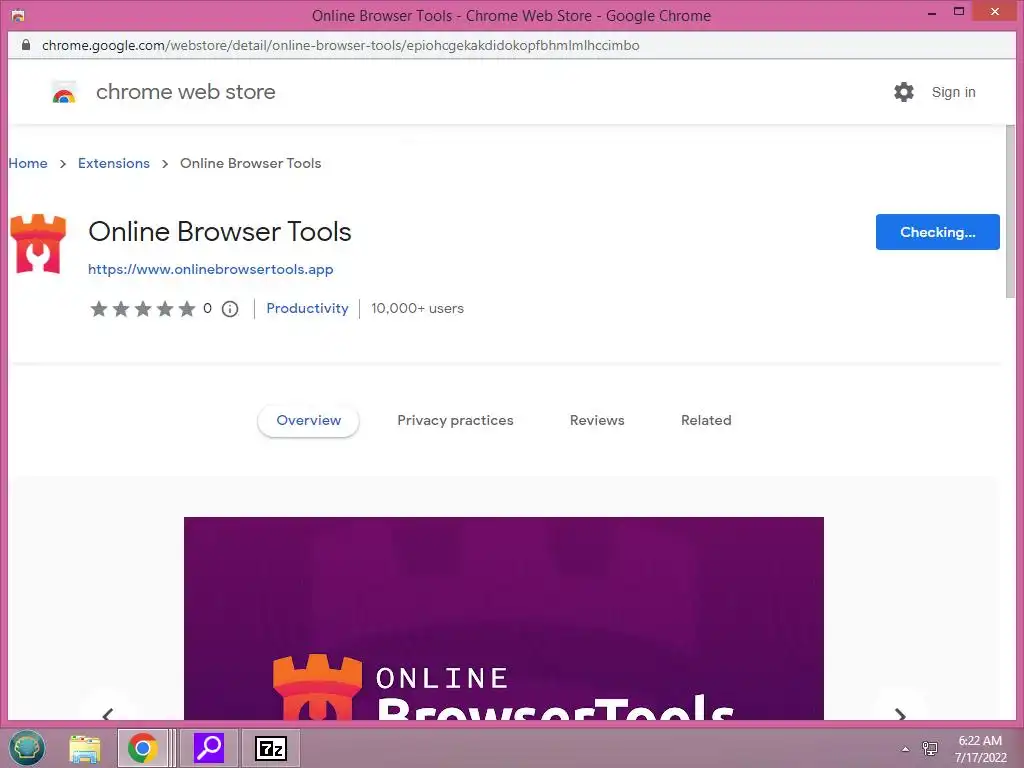Open File Explorer from the taskbar
Screen dimensions: 1024x768
(x=85, y=748)
